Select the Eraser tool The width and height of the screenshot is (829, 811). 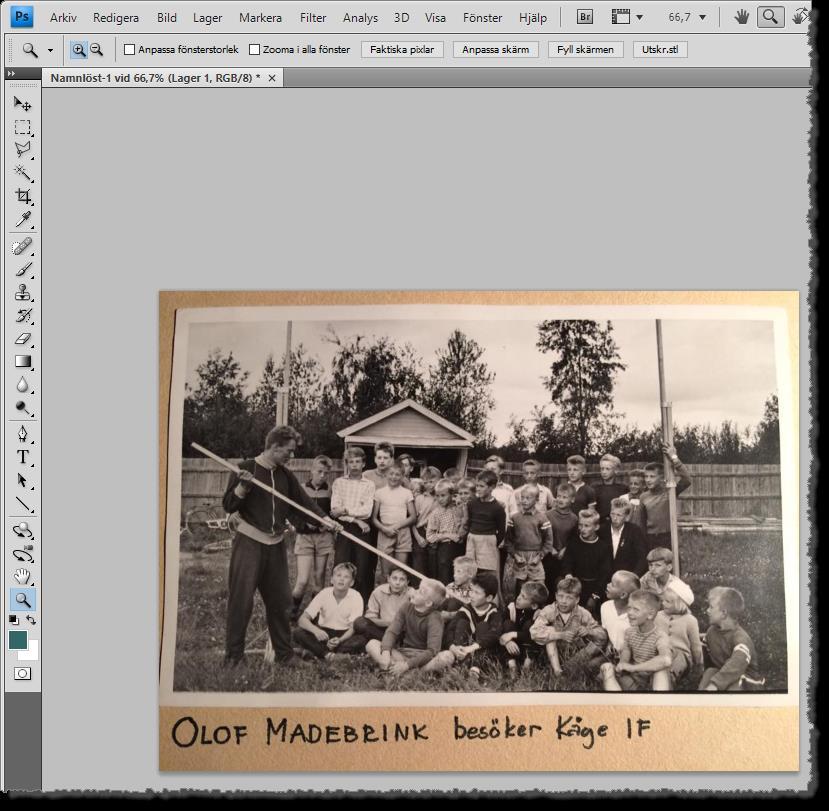pos(22,339)
